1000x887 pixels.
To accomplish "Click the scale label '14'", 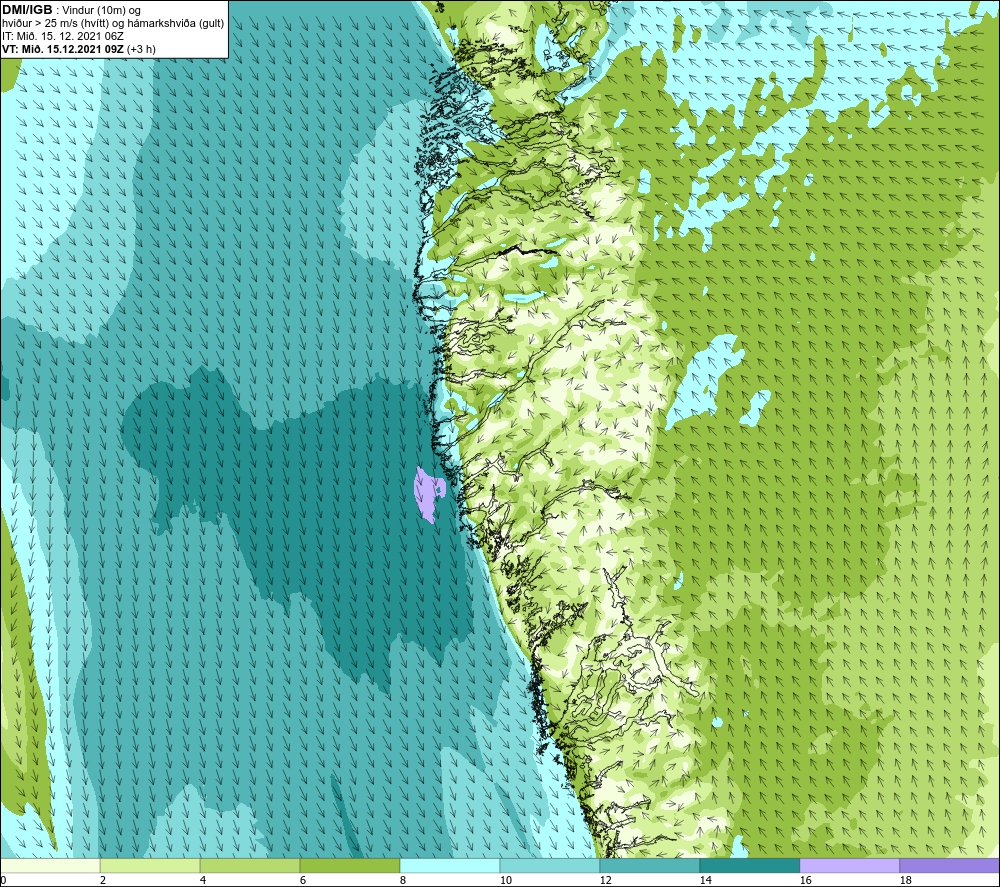I will pos(705,881).
